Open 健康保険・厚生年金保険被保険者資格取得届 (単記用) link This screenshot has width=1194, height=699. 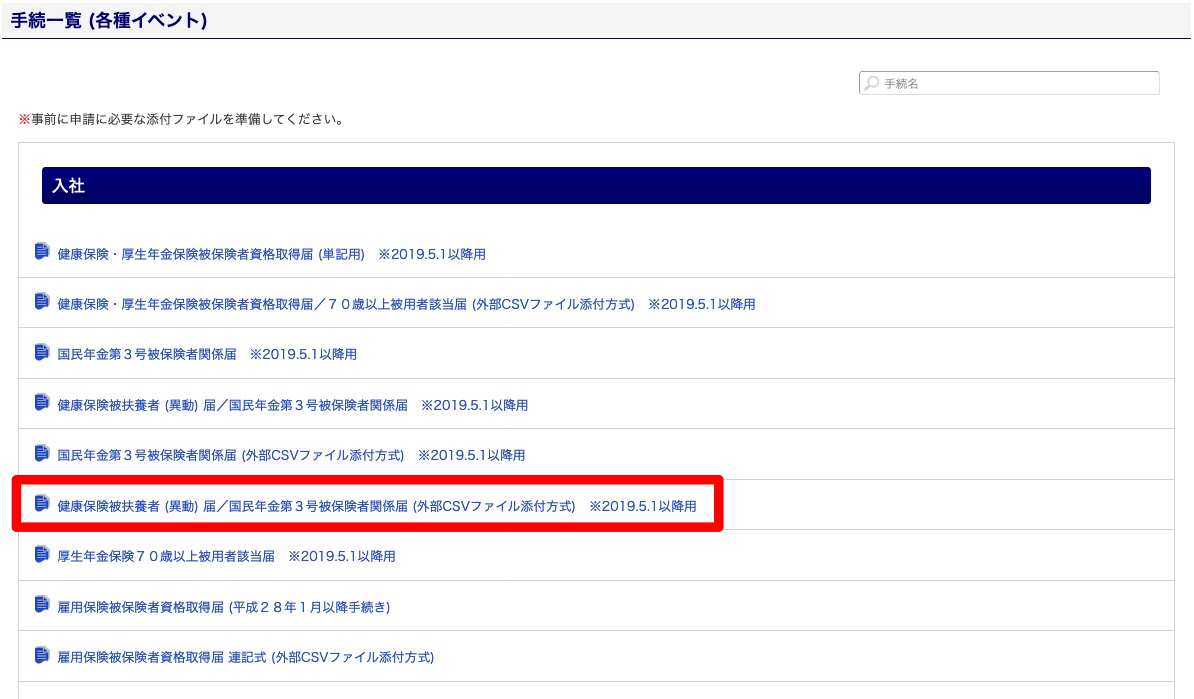pyautogui.click(x=271, y=254)
